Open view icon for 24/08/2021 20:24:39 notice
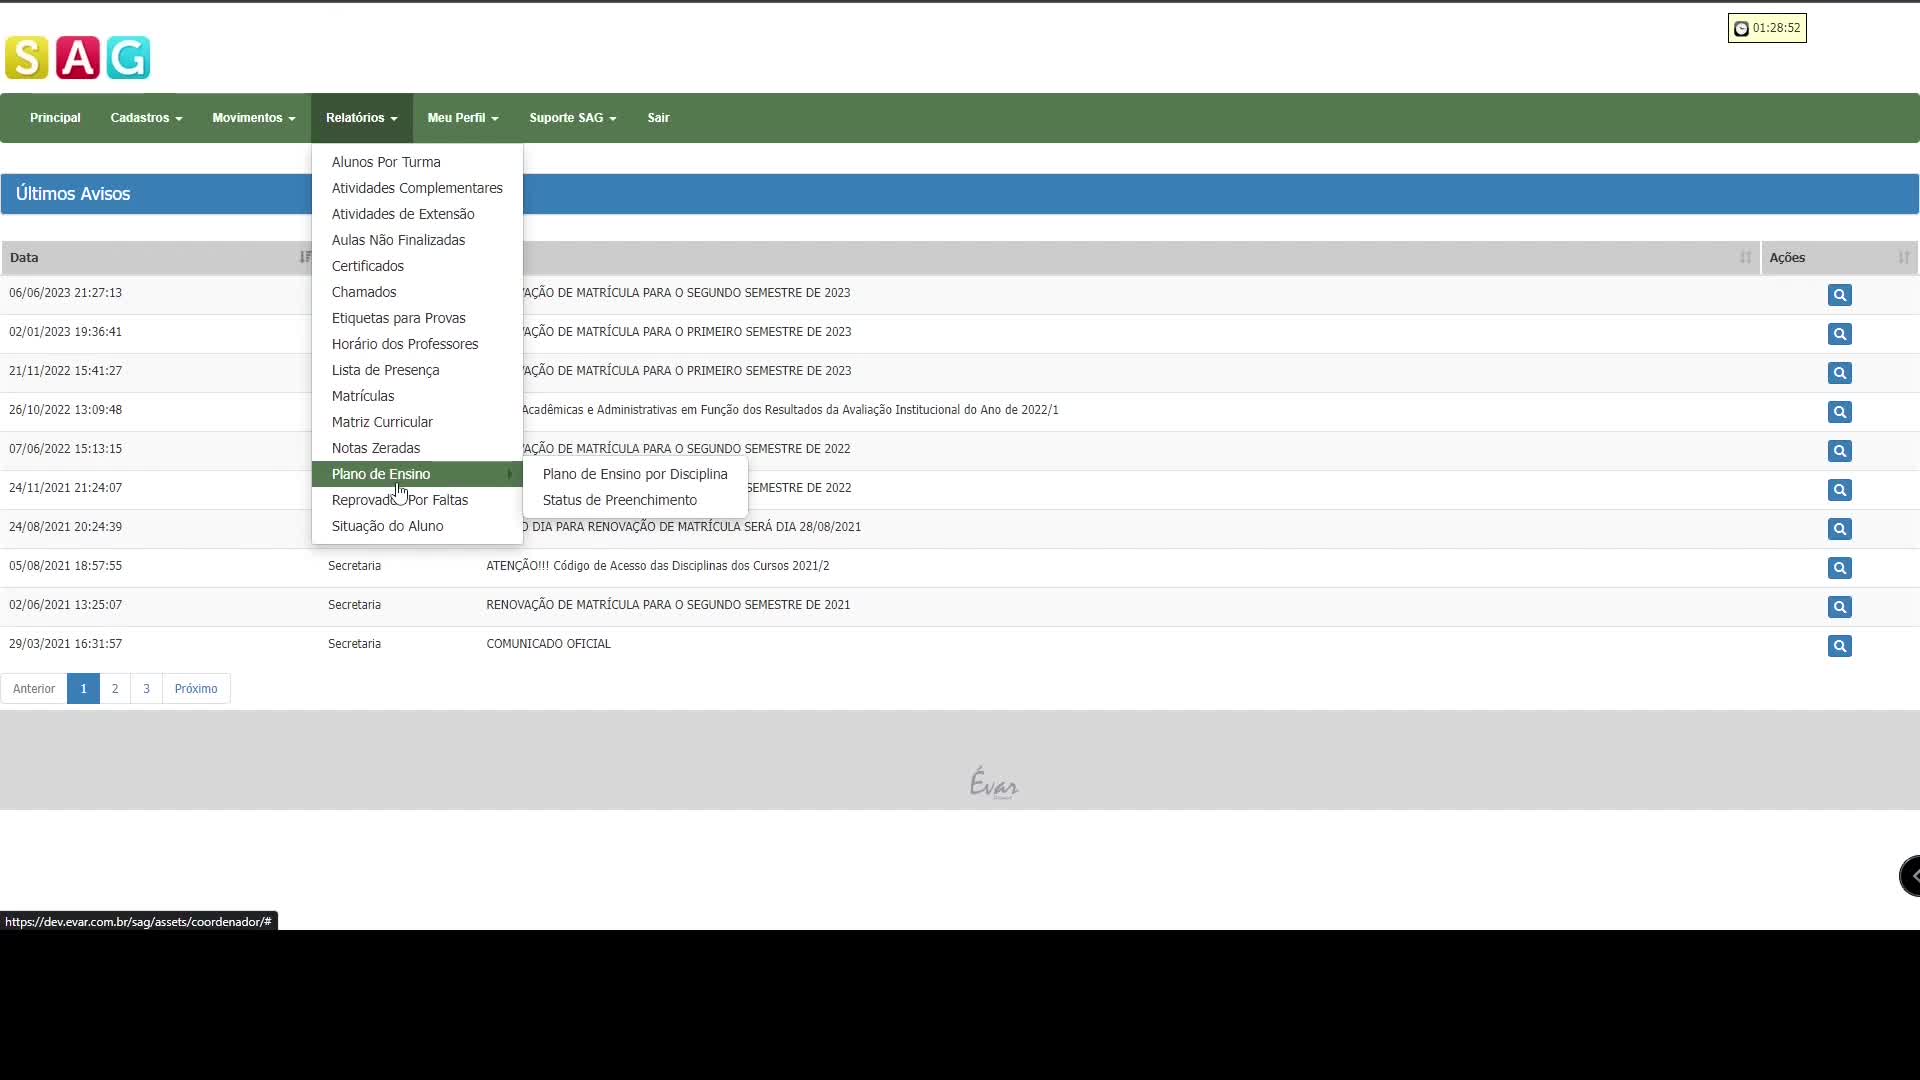1920x1080 pixels. coord(1839,529)
